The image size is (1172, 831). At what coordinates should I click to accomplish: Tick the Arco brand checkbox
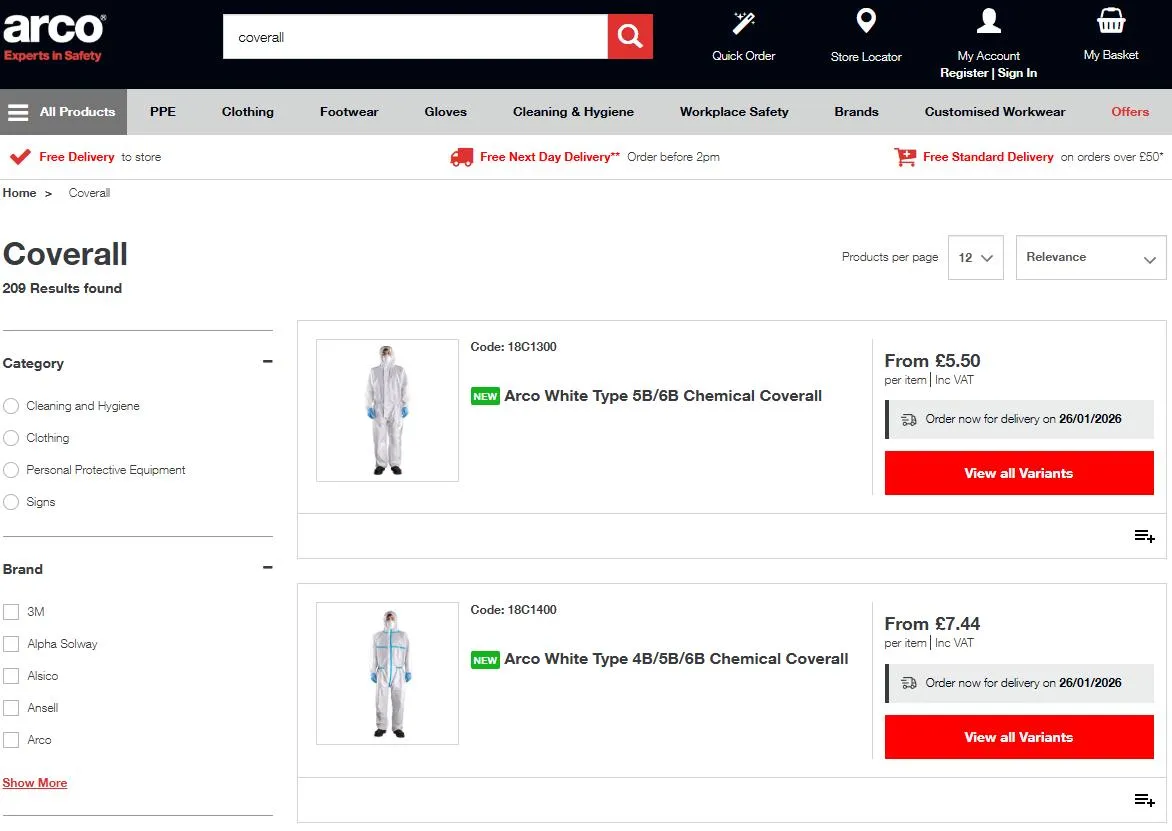(x=11, y=740)
